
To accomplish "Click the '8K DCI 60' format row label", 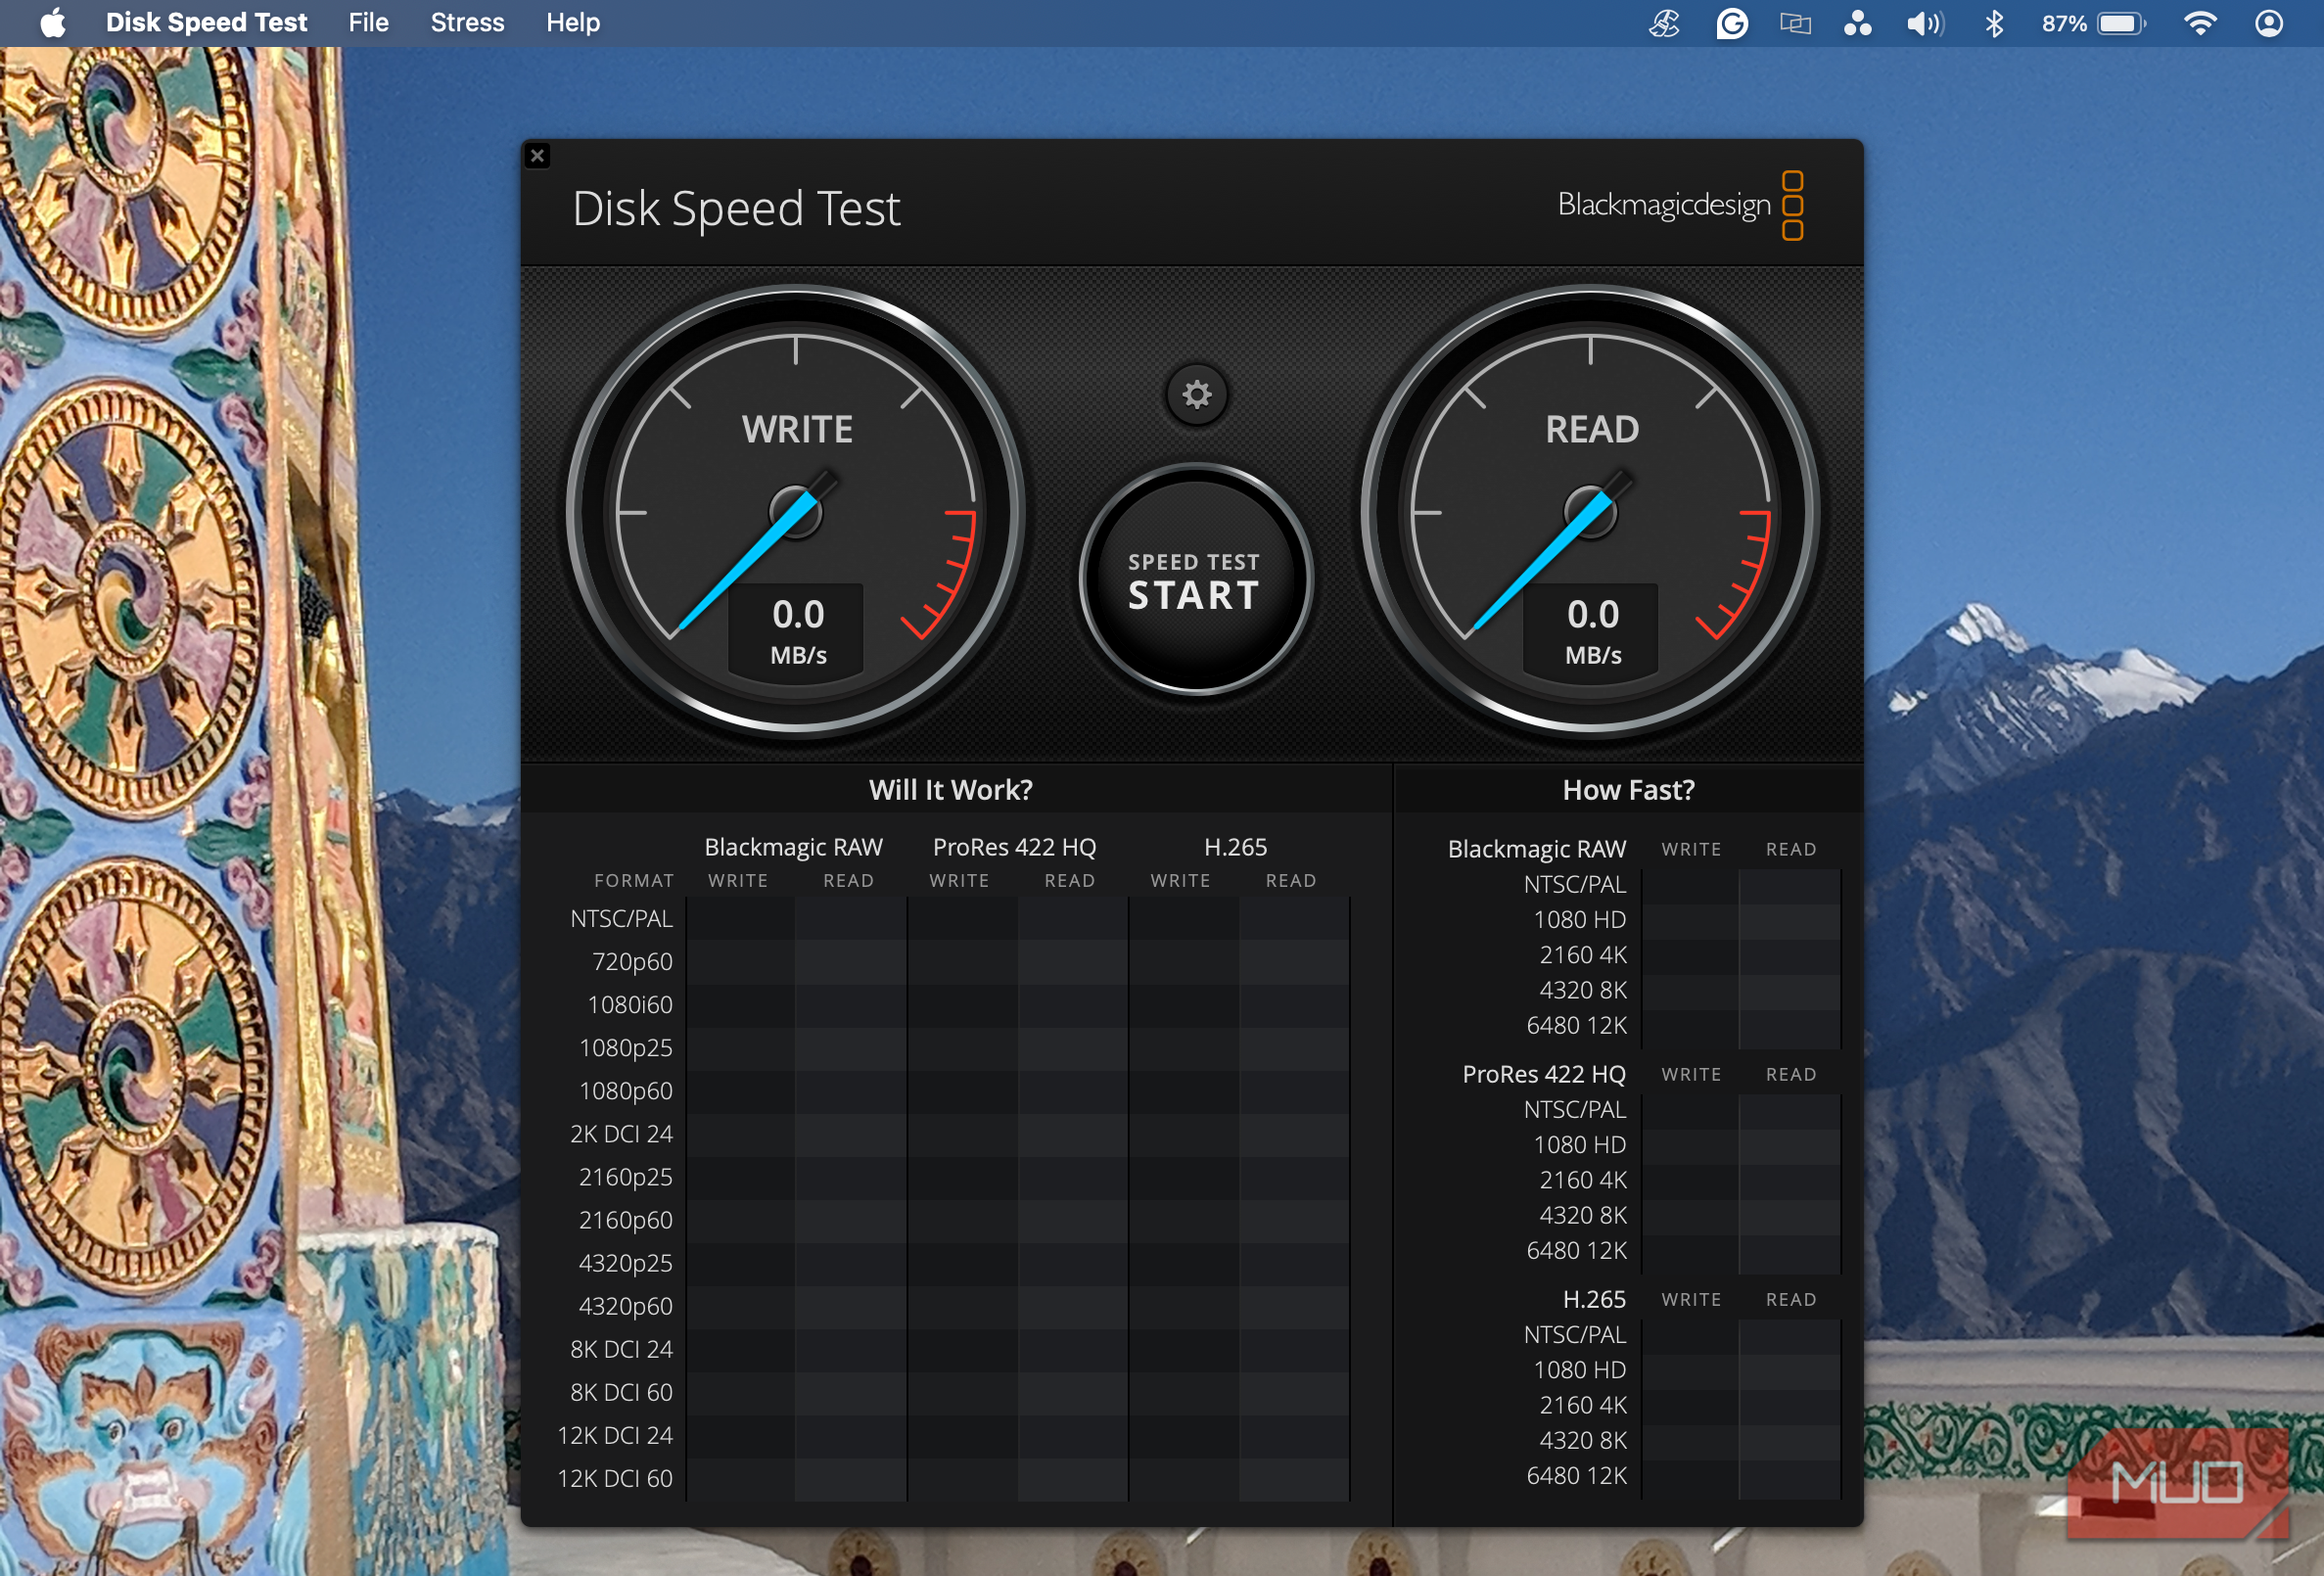I will point(621,1392).
